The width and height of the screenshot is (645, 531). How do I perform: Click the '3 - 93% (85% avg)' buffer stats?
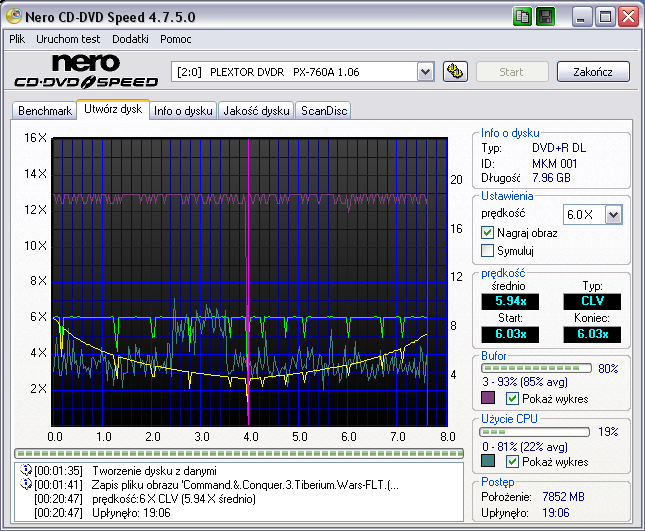click(x=525, y=382)
